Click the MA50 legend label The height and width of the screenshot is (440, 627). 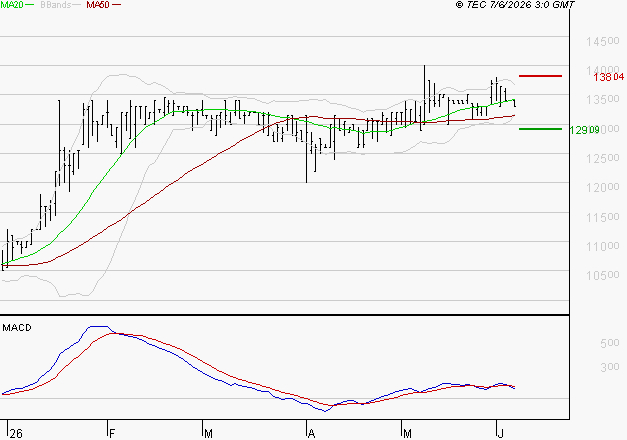(x=98, y=5)
